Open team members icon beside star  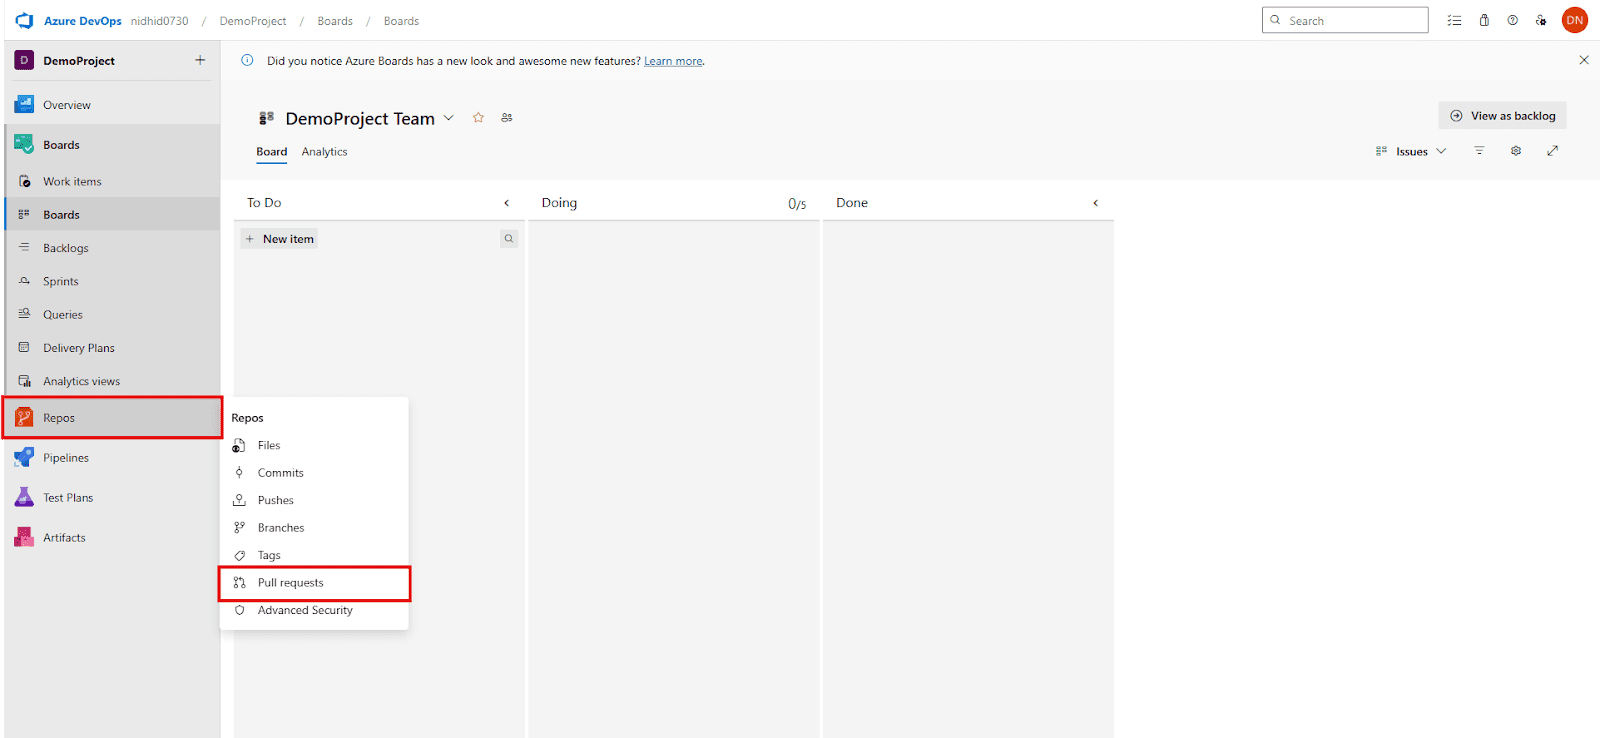(507, 118)
